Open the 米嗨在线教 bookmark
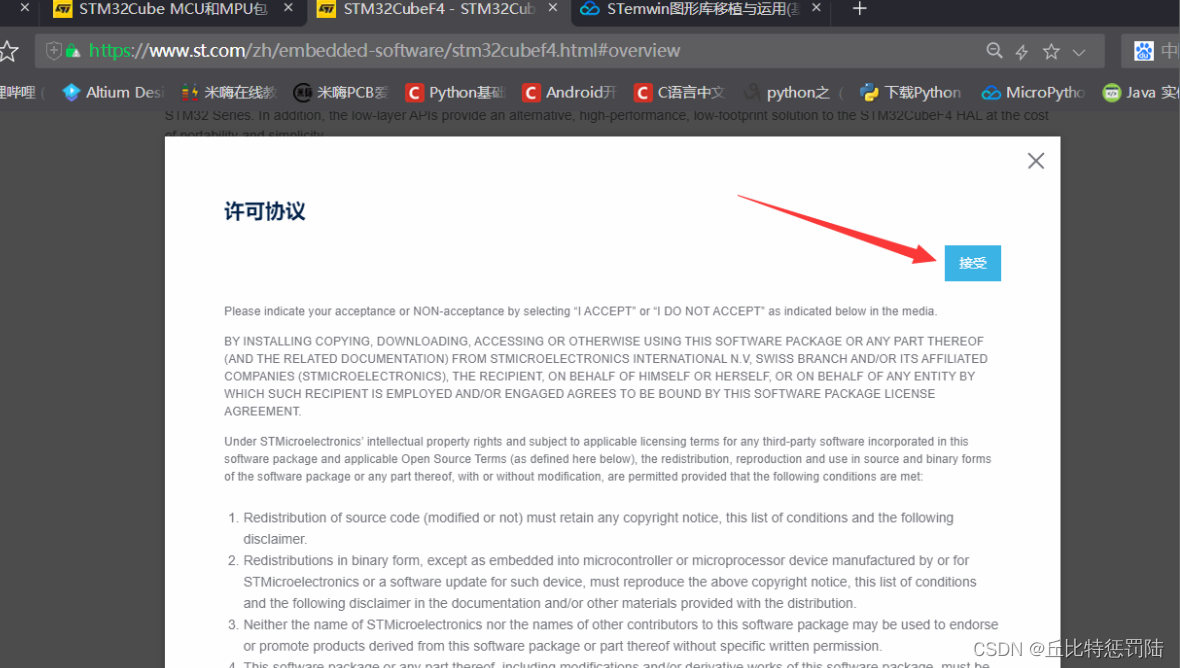 pyautogui.click(x=229, y=93)
